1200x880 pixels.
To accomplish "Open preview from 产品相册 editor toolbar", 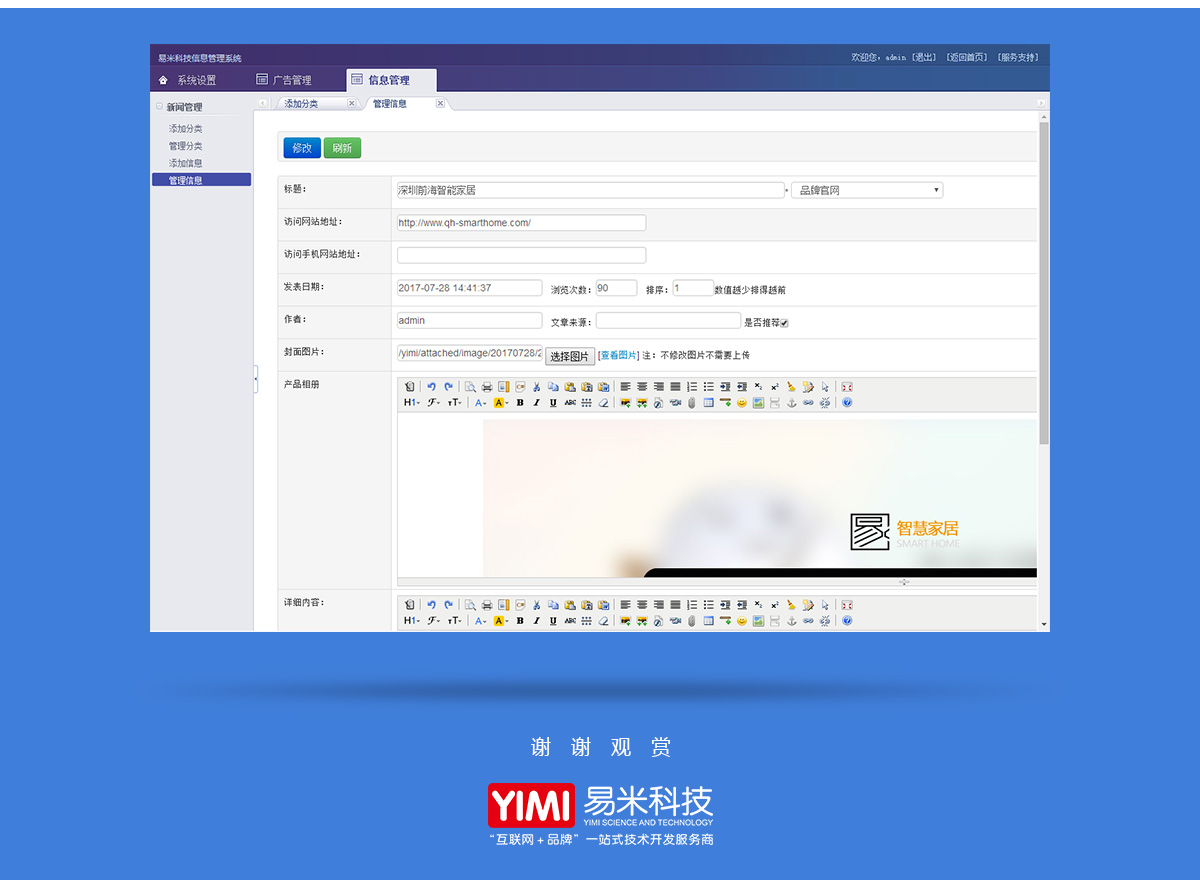I will coord(470,386).
